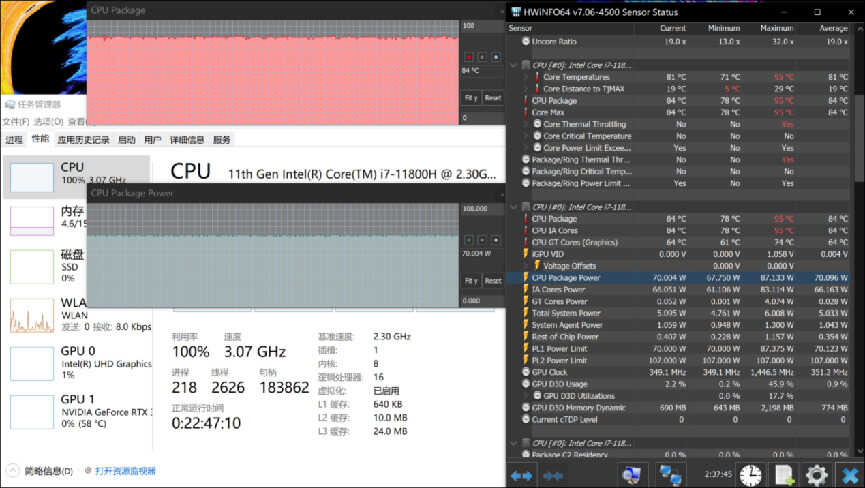Click the first small button in CPU Package Power graph
Image resolution: width=865 pixels, height=488 pixels.
click(x=468, y=240)
